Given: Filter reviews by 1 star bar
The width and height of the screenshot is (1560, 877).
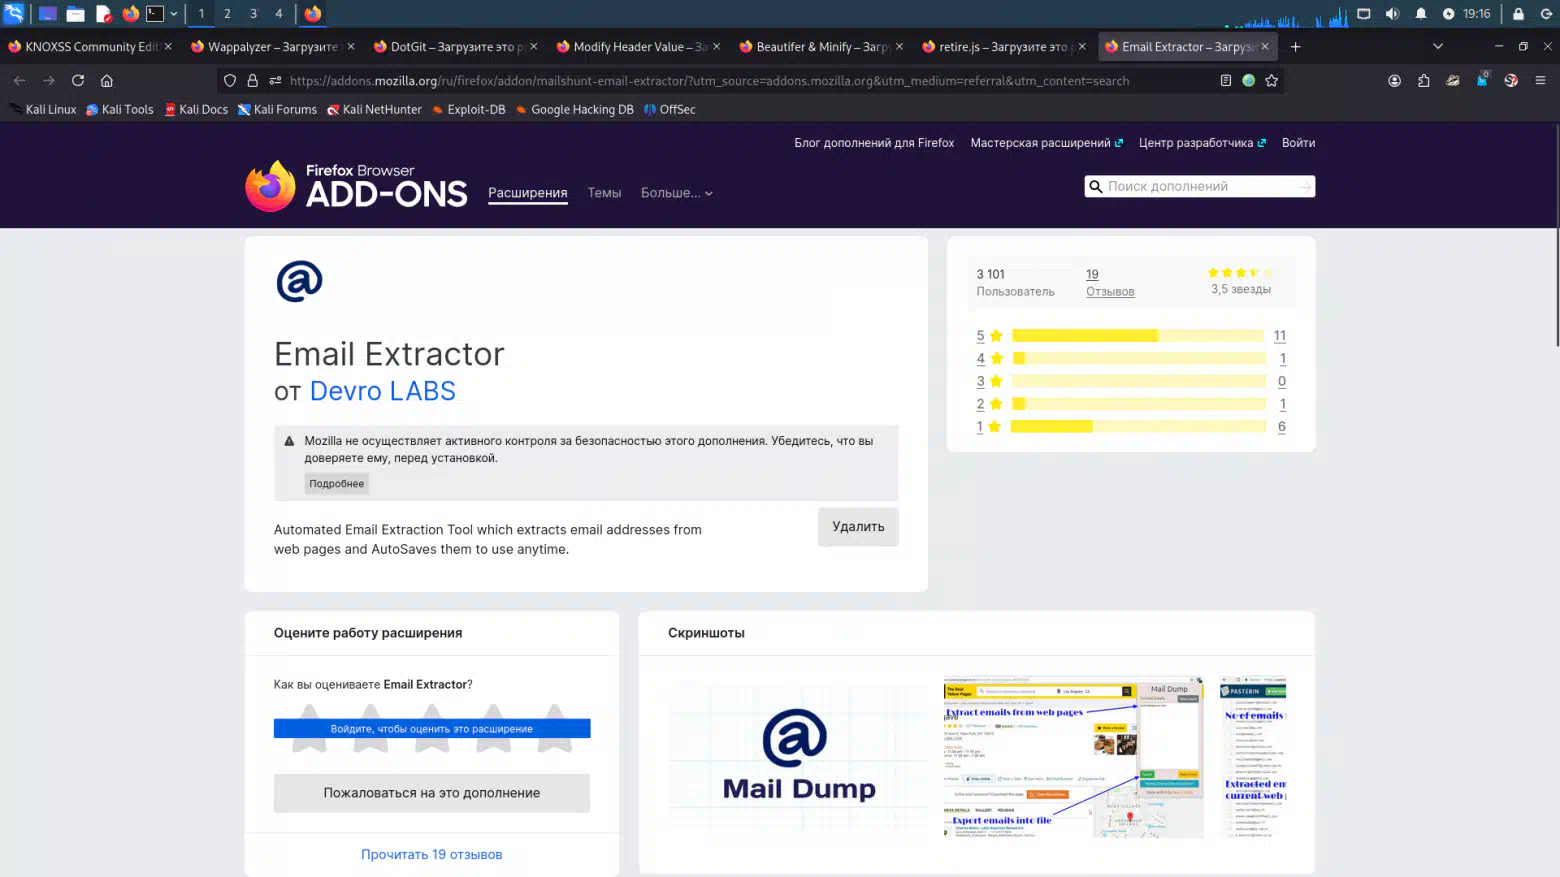Looking at the screenshot, I should coord(1139,426).
